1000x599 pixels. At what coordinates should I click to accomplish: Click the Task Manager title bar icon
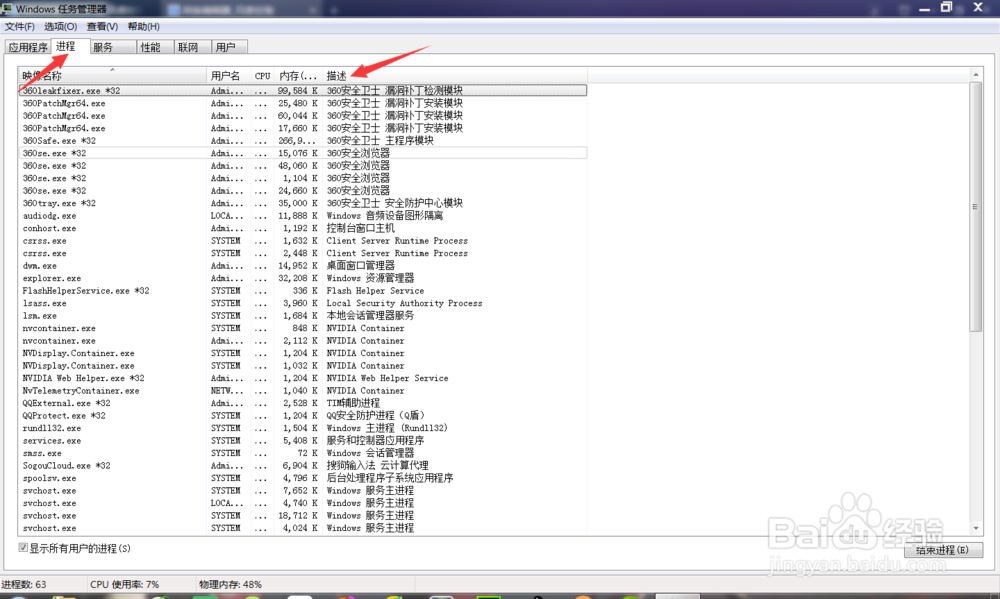(7, 8)
